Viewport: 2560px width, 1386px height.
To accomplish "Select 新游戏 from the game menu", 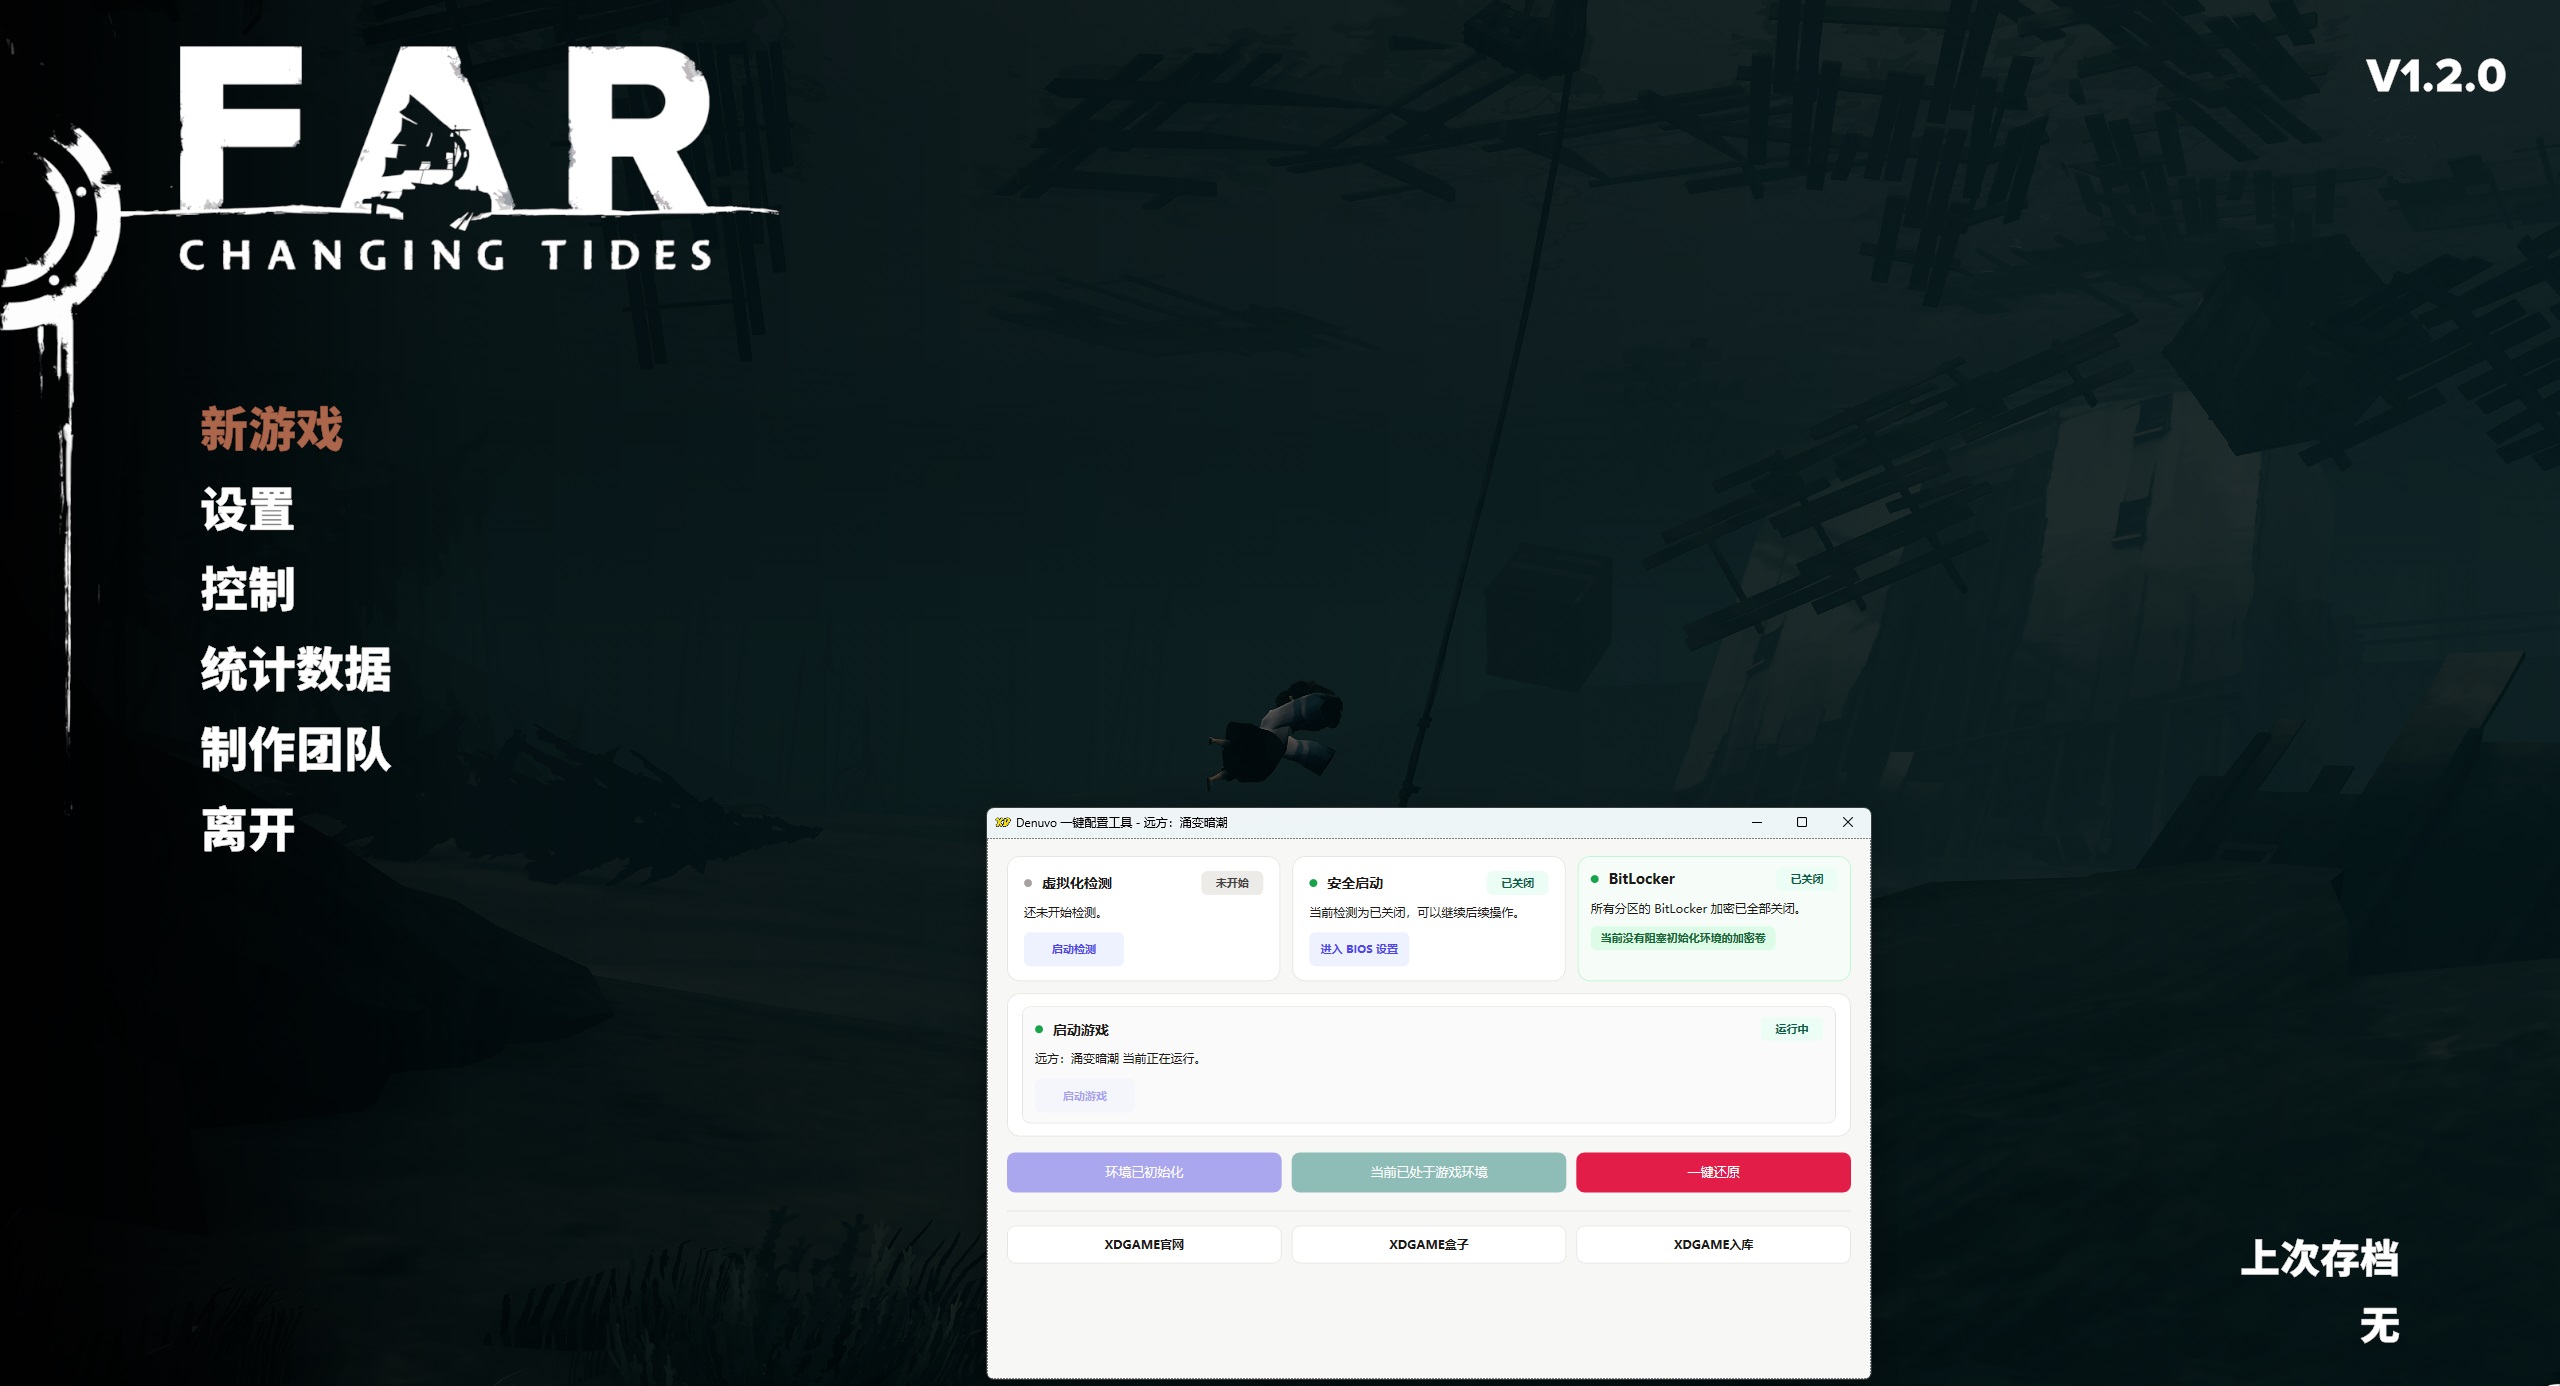I will click(x=271, y=430).
